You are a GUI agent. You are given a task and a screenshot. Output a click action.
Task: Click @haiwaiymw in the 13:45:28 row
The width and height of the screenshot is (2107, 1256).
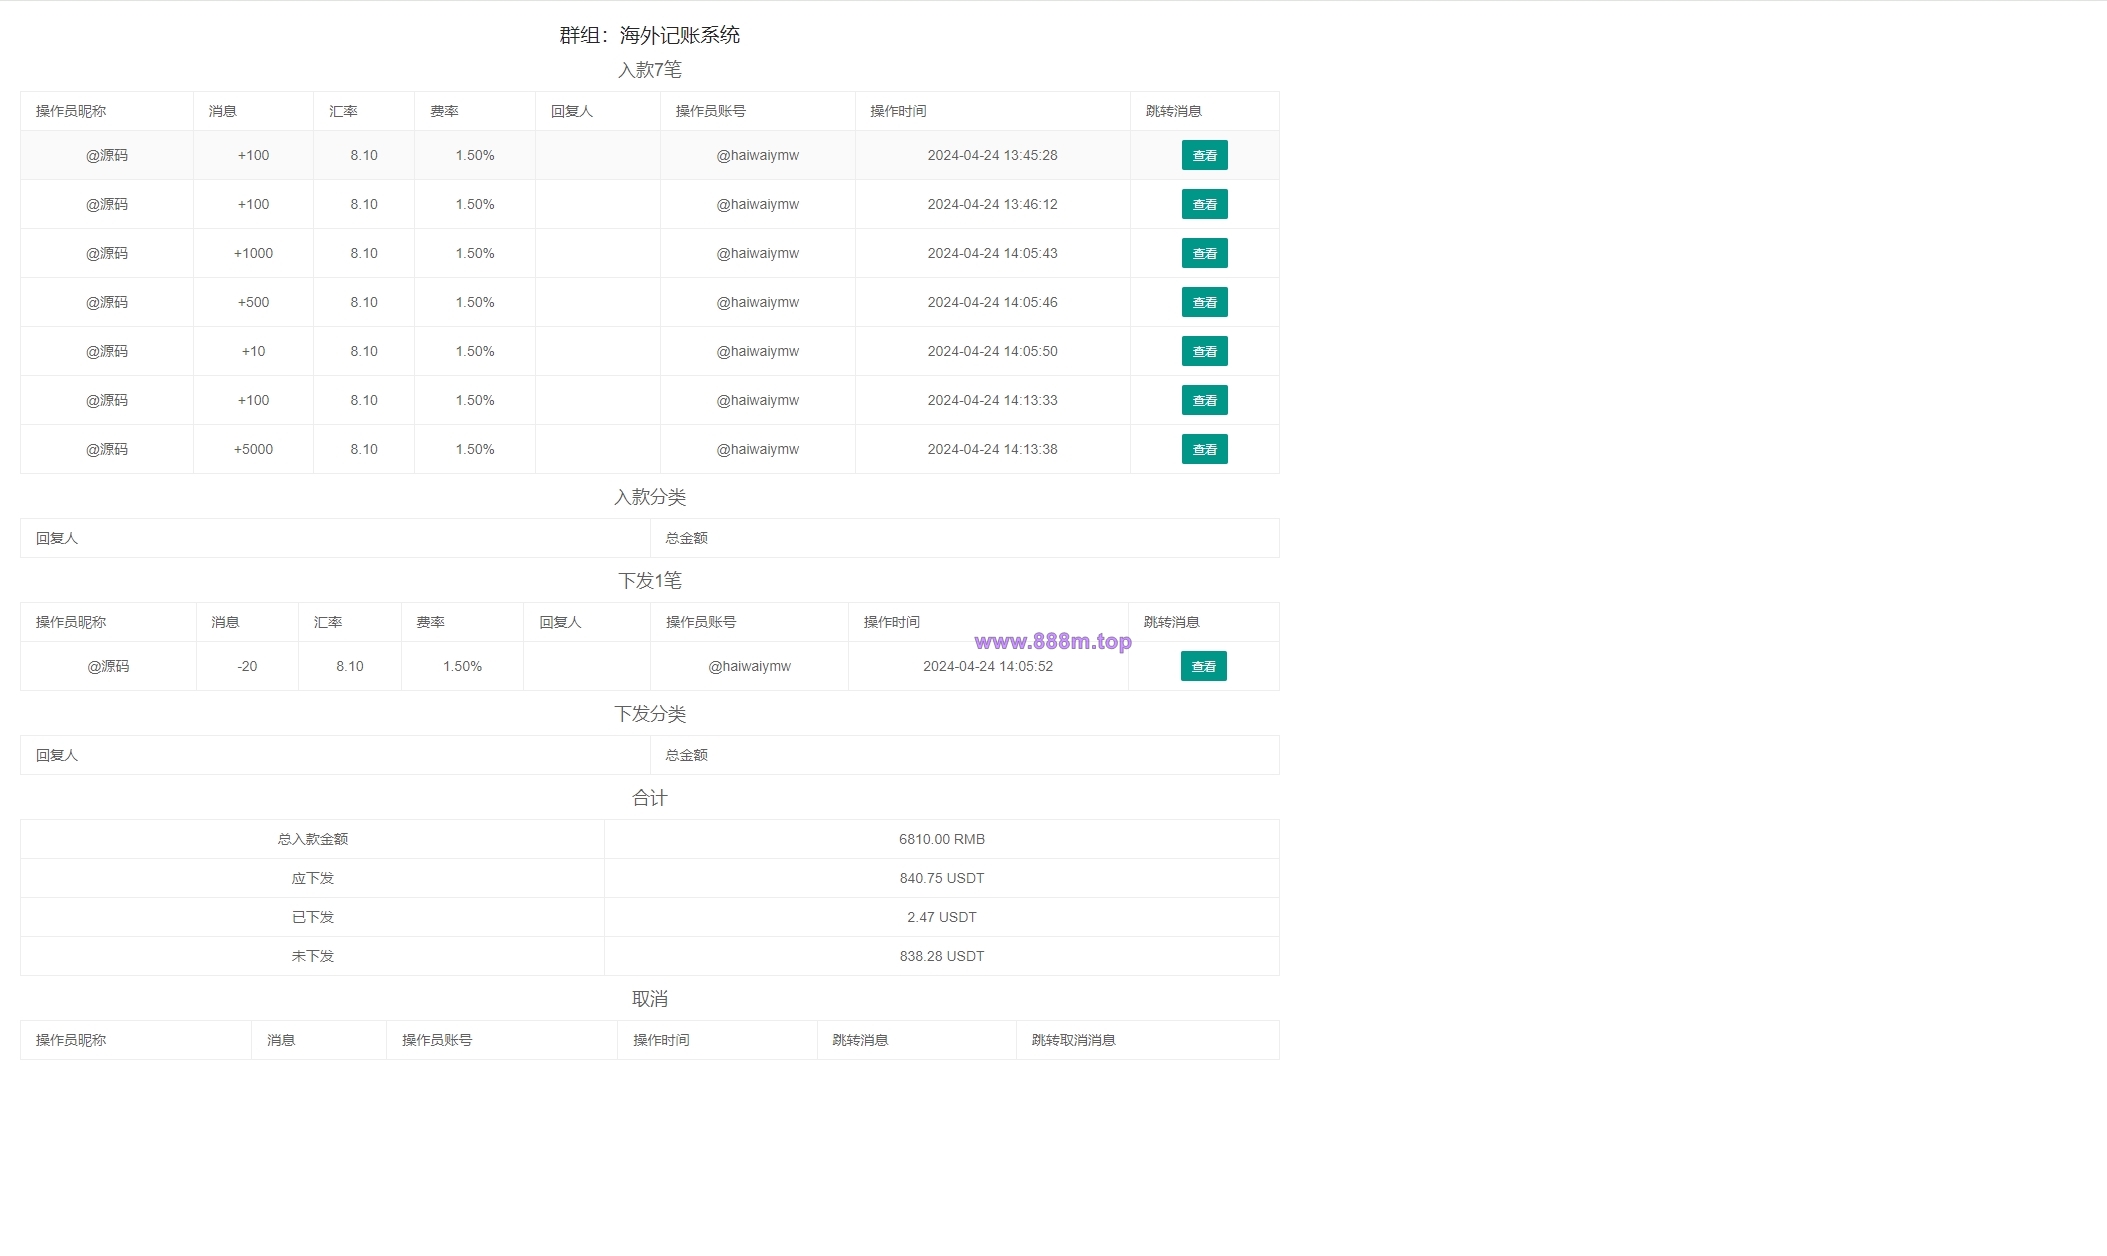pos(758,155)
